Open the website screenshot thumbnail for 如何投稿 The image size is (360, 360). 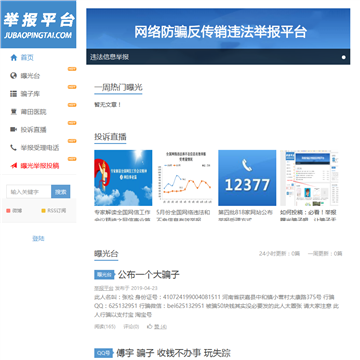(309, 178)
